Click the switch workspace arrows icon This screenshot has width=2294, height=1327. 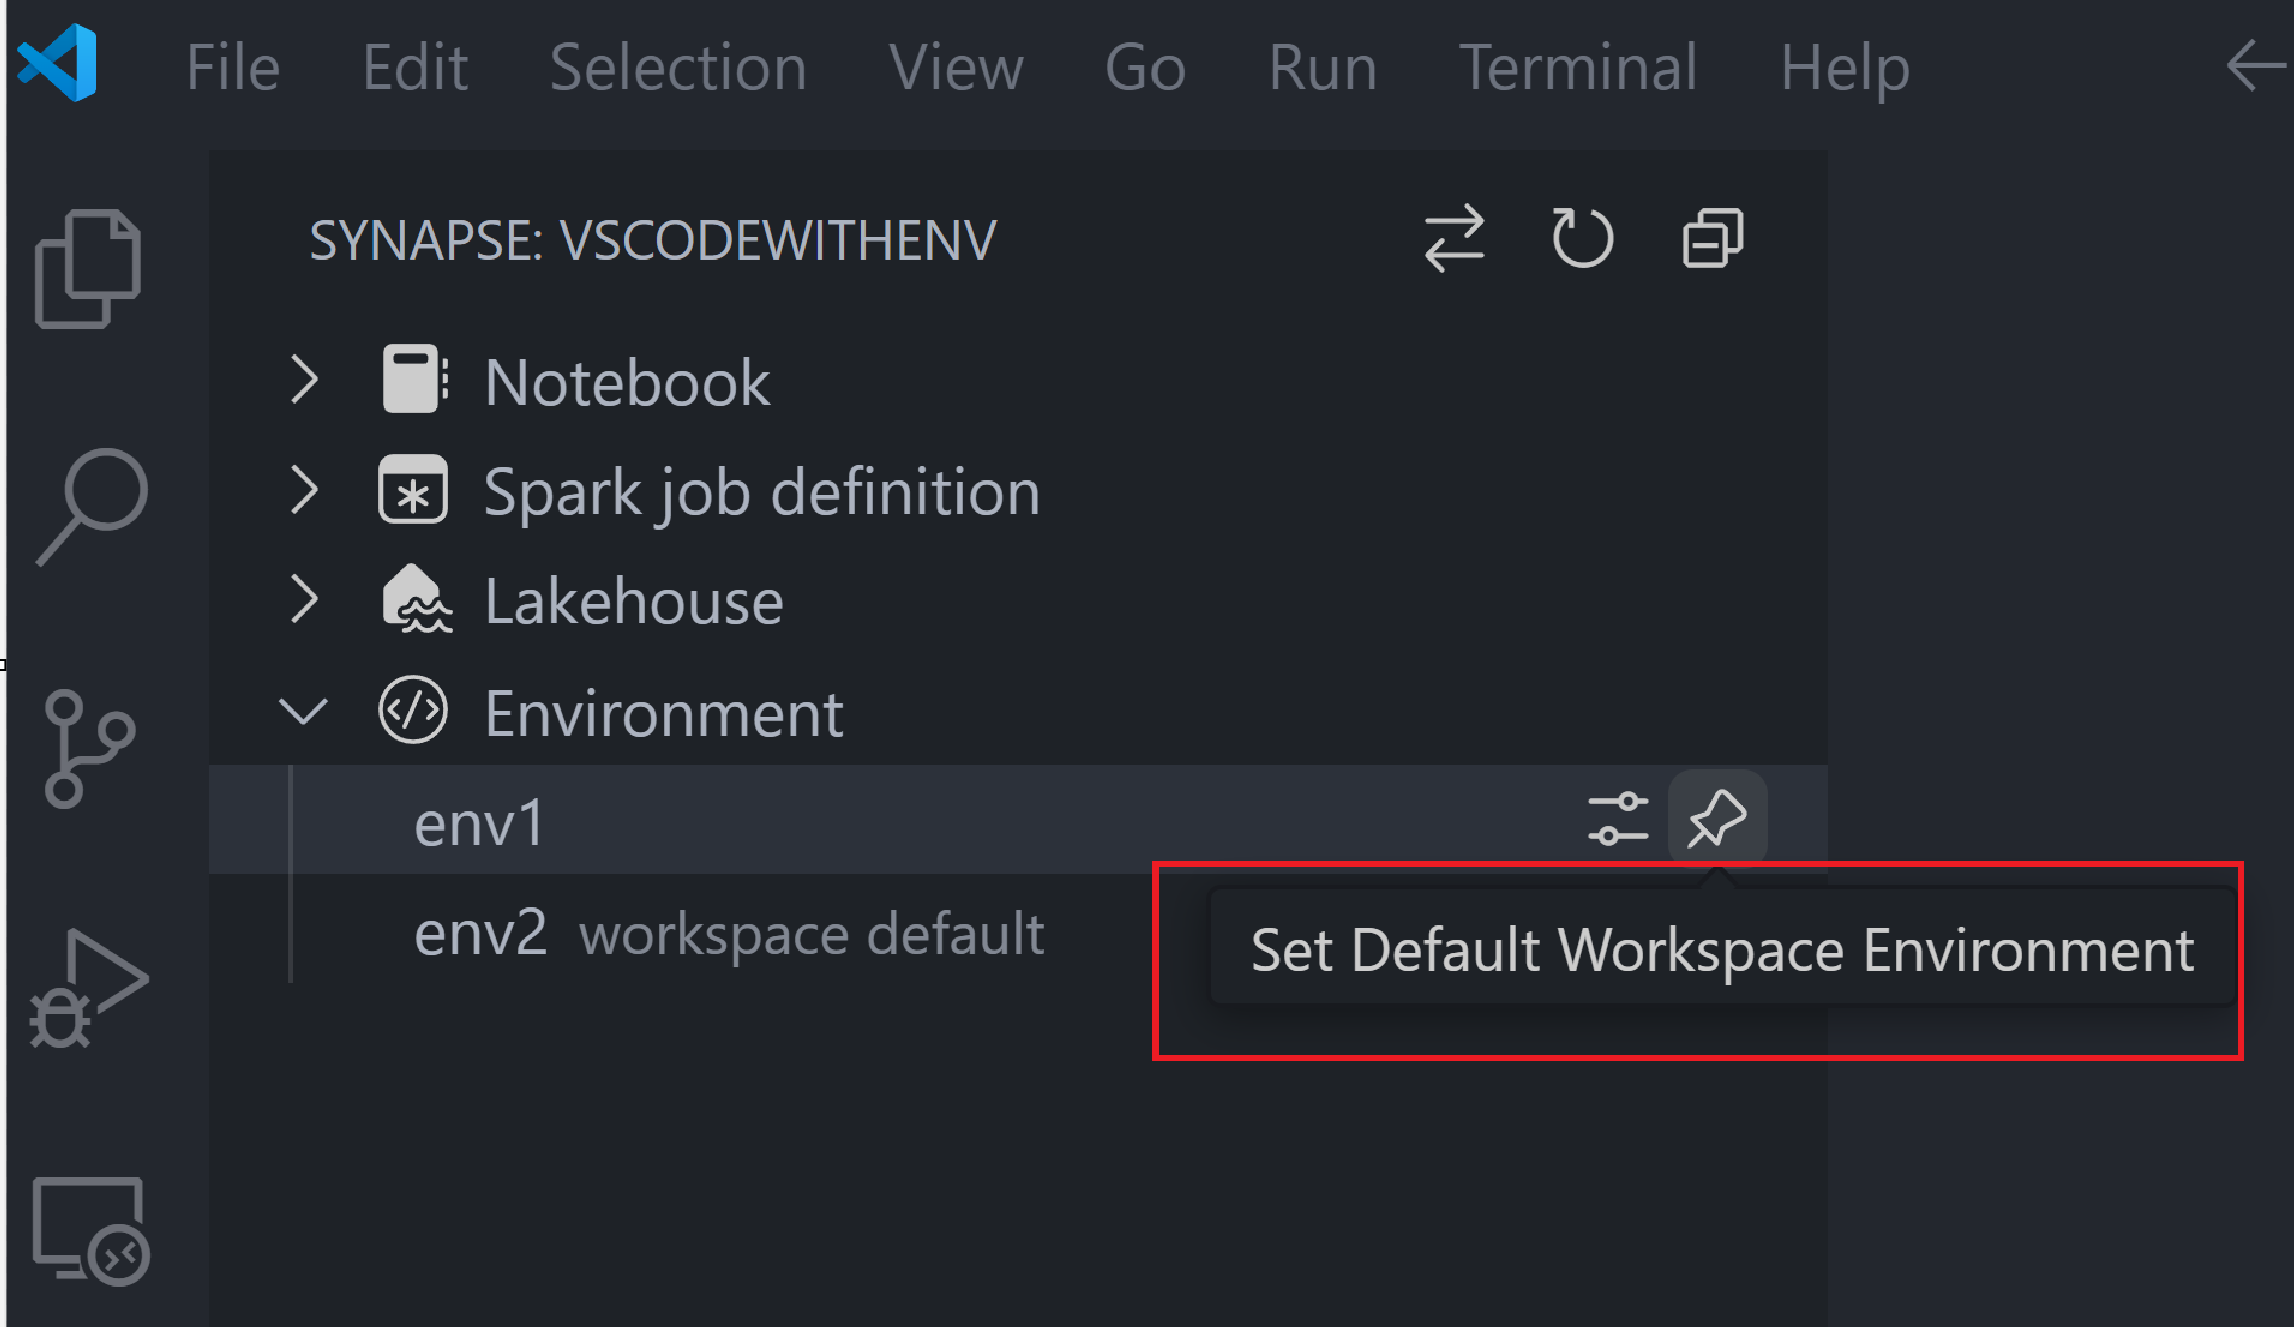pos(1454,239)
